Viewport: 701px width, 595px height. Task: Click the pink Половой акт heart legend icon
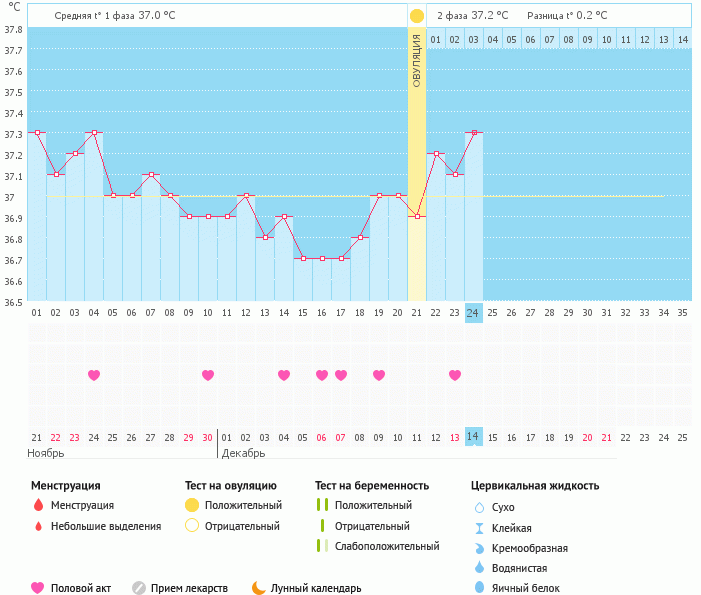point(38,588)
